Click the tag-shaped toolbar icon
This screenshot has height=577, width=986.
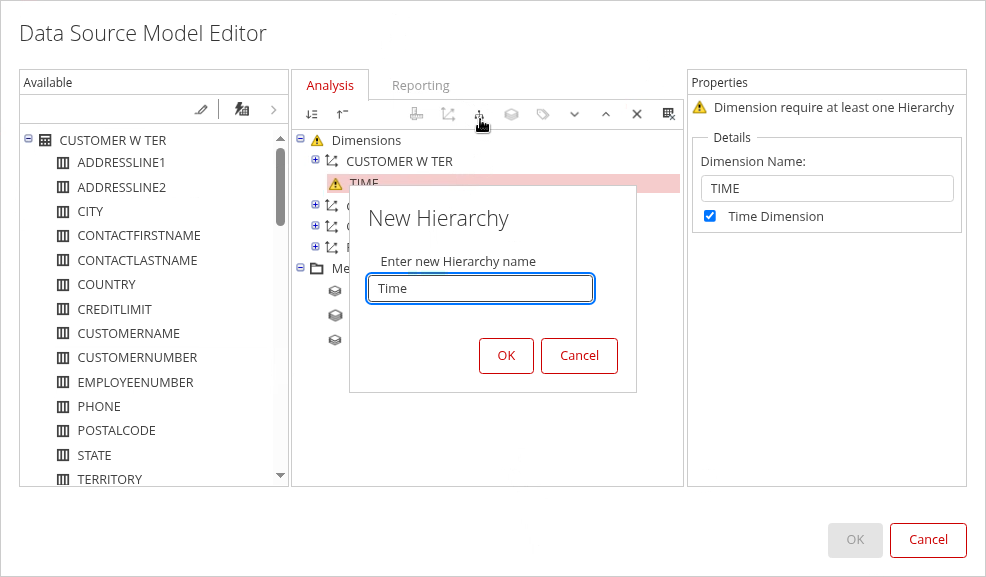click(543, 115)
